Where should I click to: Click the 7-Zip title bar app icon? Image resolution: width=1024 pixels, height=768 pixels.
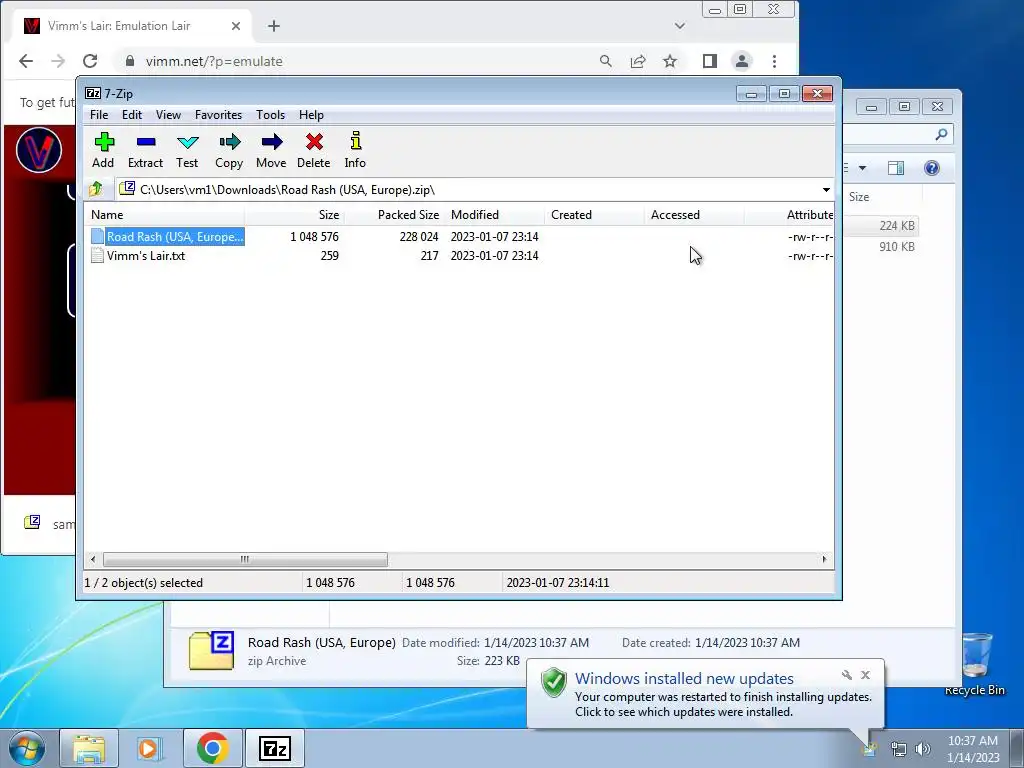tap(93, 93)
